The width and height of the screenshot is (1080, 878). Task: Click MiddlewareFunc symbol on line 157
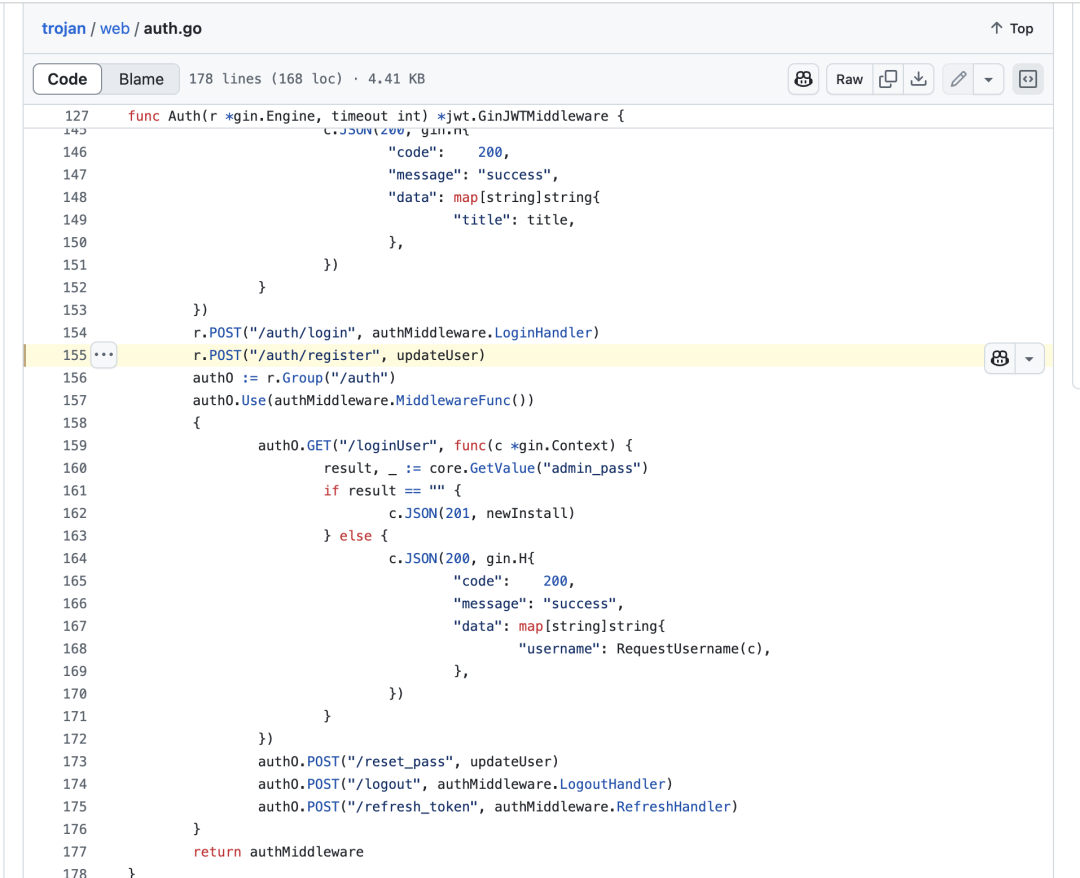tap(453, 400)
